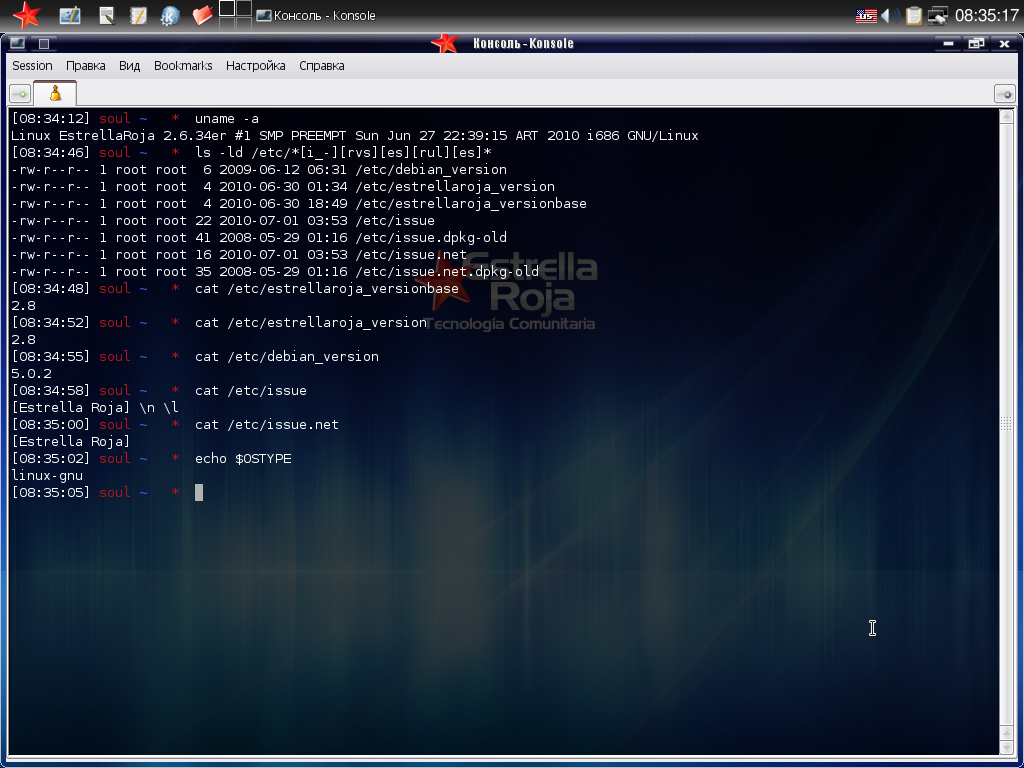This screenshot has width=1024, height=768.
Task: Launch the desktop editor panel icon
Action: point(70,15)
